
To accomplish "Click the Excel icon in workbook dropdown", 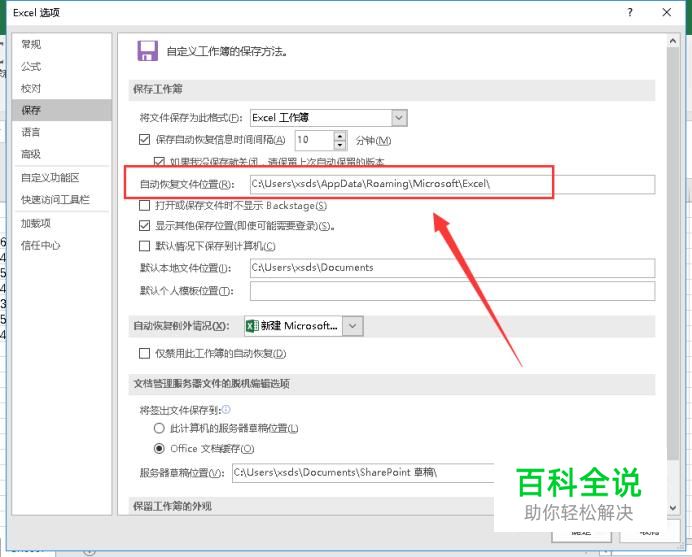I will [252, 326].
